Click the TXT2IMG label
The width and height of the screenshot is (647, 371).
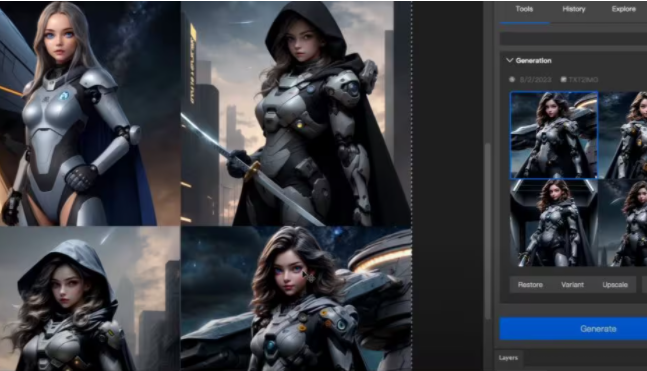click(583, 79)
